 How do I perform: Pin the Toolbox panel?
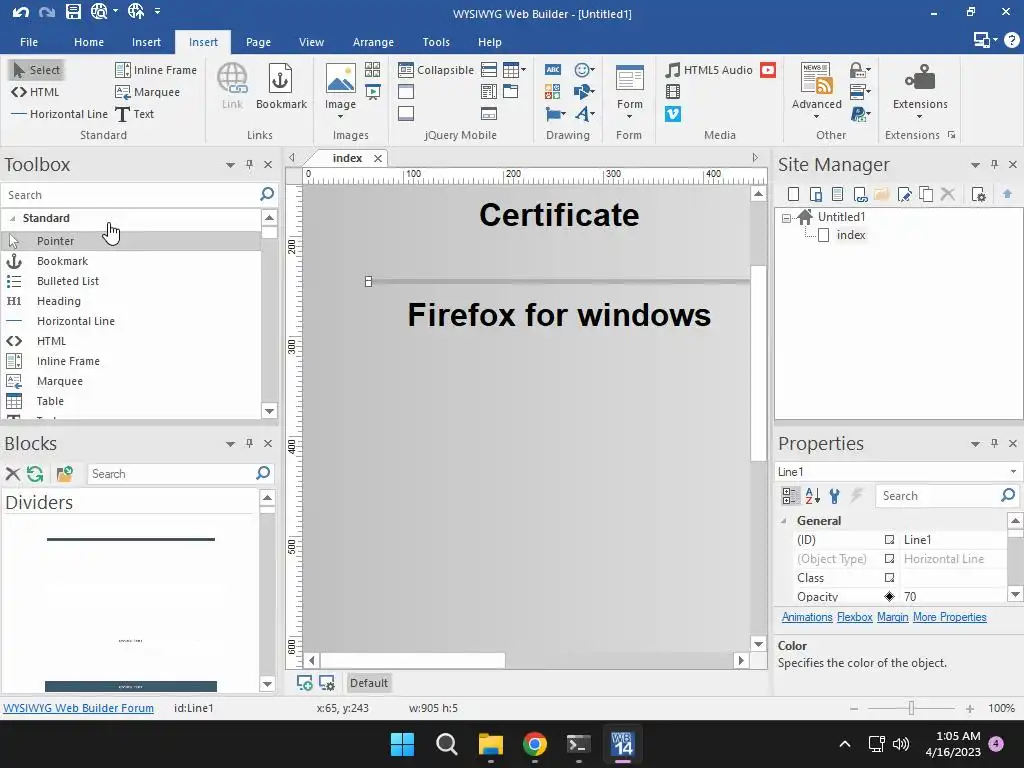click(x=249, y=165)
